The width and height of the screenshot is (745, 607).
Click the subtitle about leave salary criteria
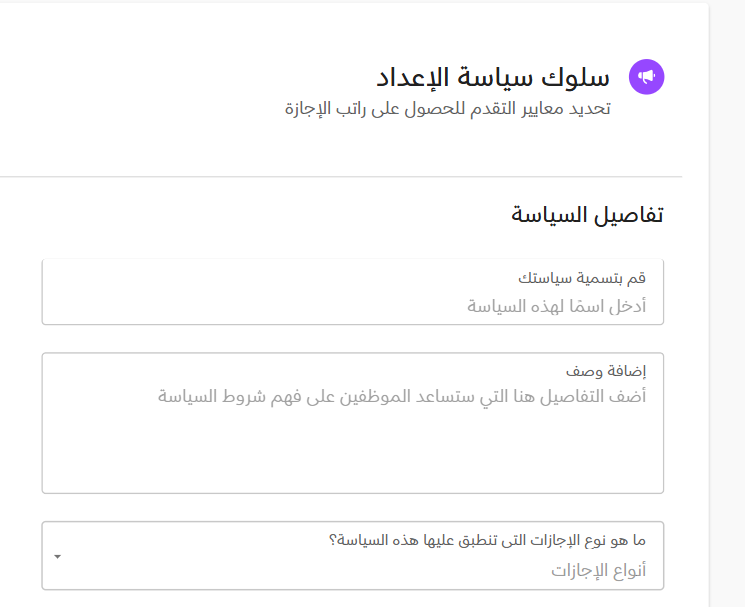tap(447, 108)
